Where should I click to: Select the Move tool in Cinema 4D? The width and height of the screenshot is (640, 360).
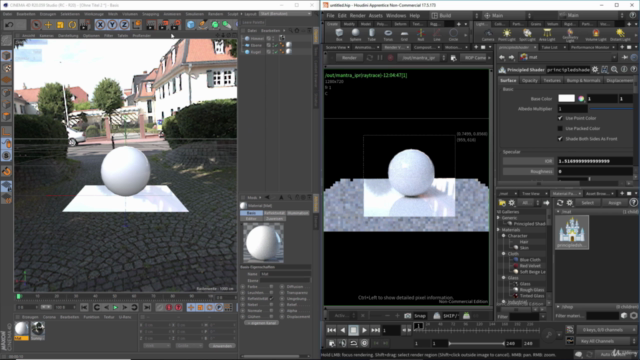click(x=48, y=25)
